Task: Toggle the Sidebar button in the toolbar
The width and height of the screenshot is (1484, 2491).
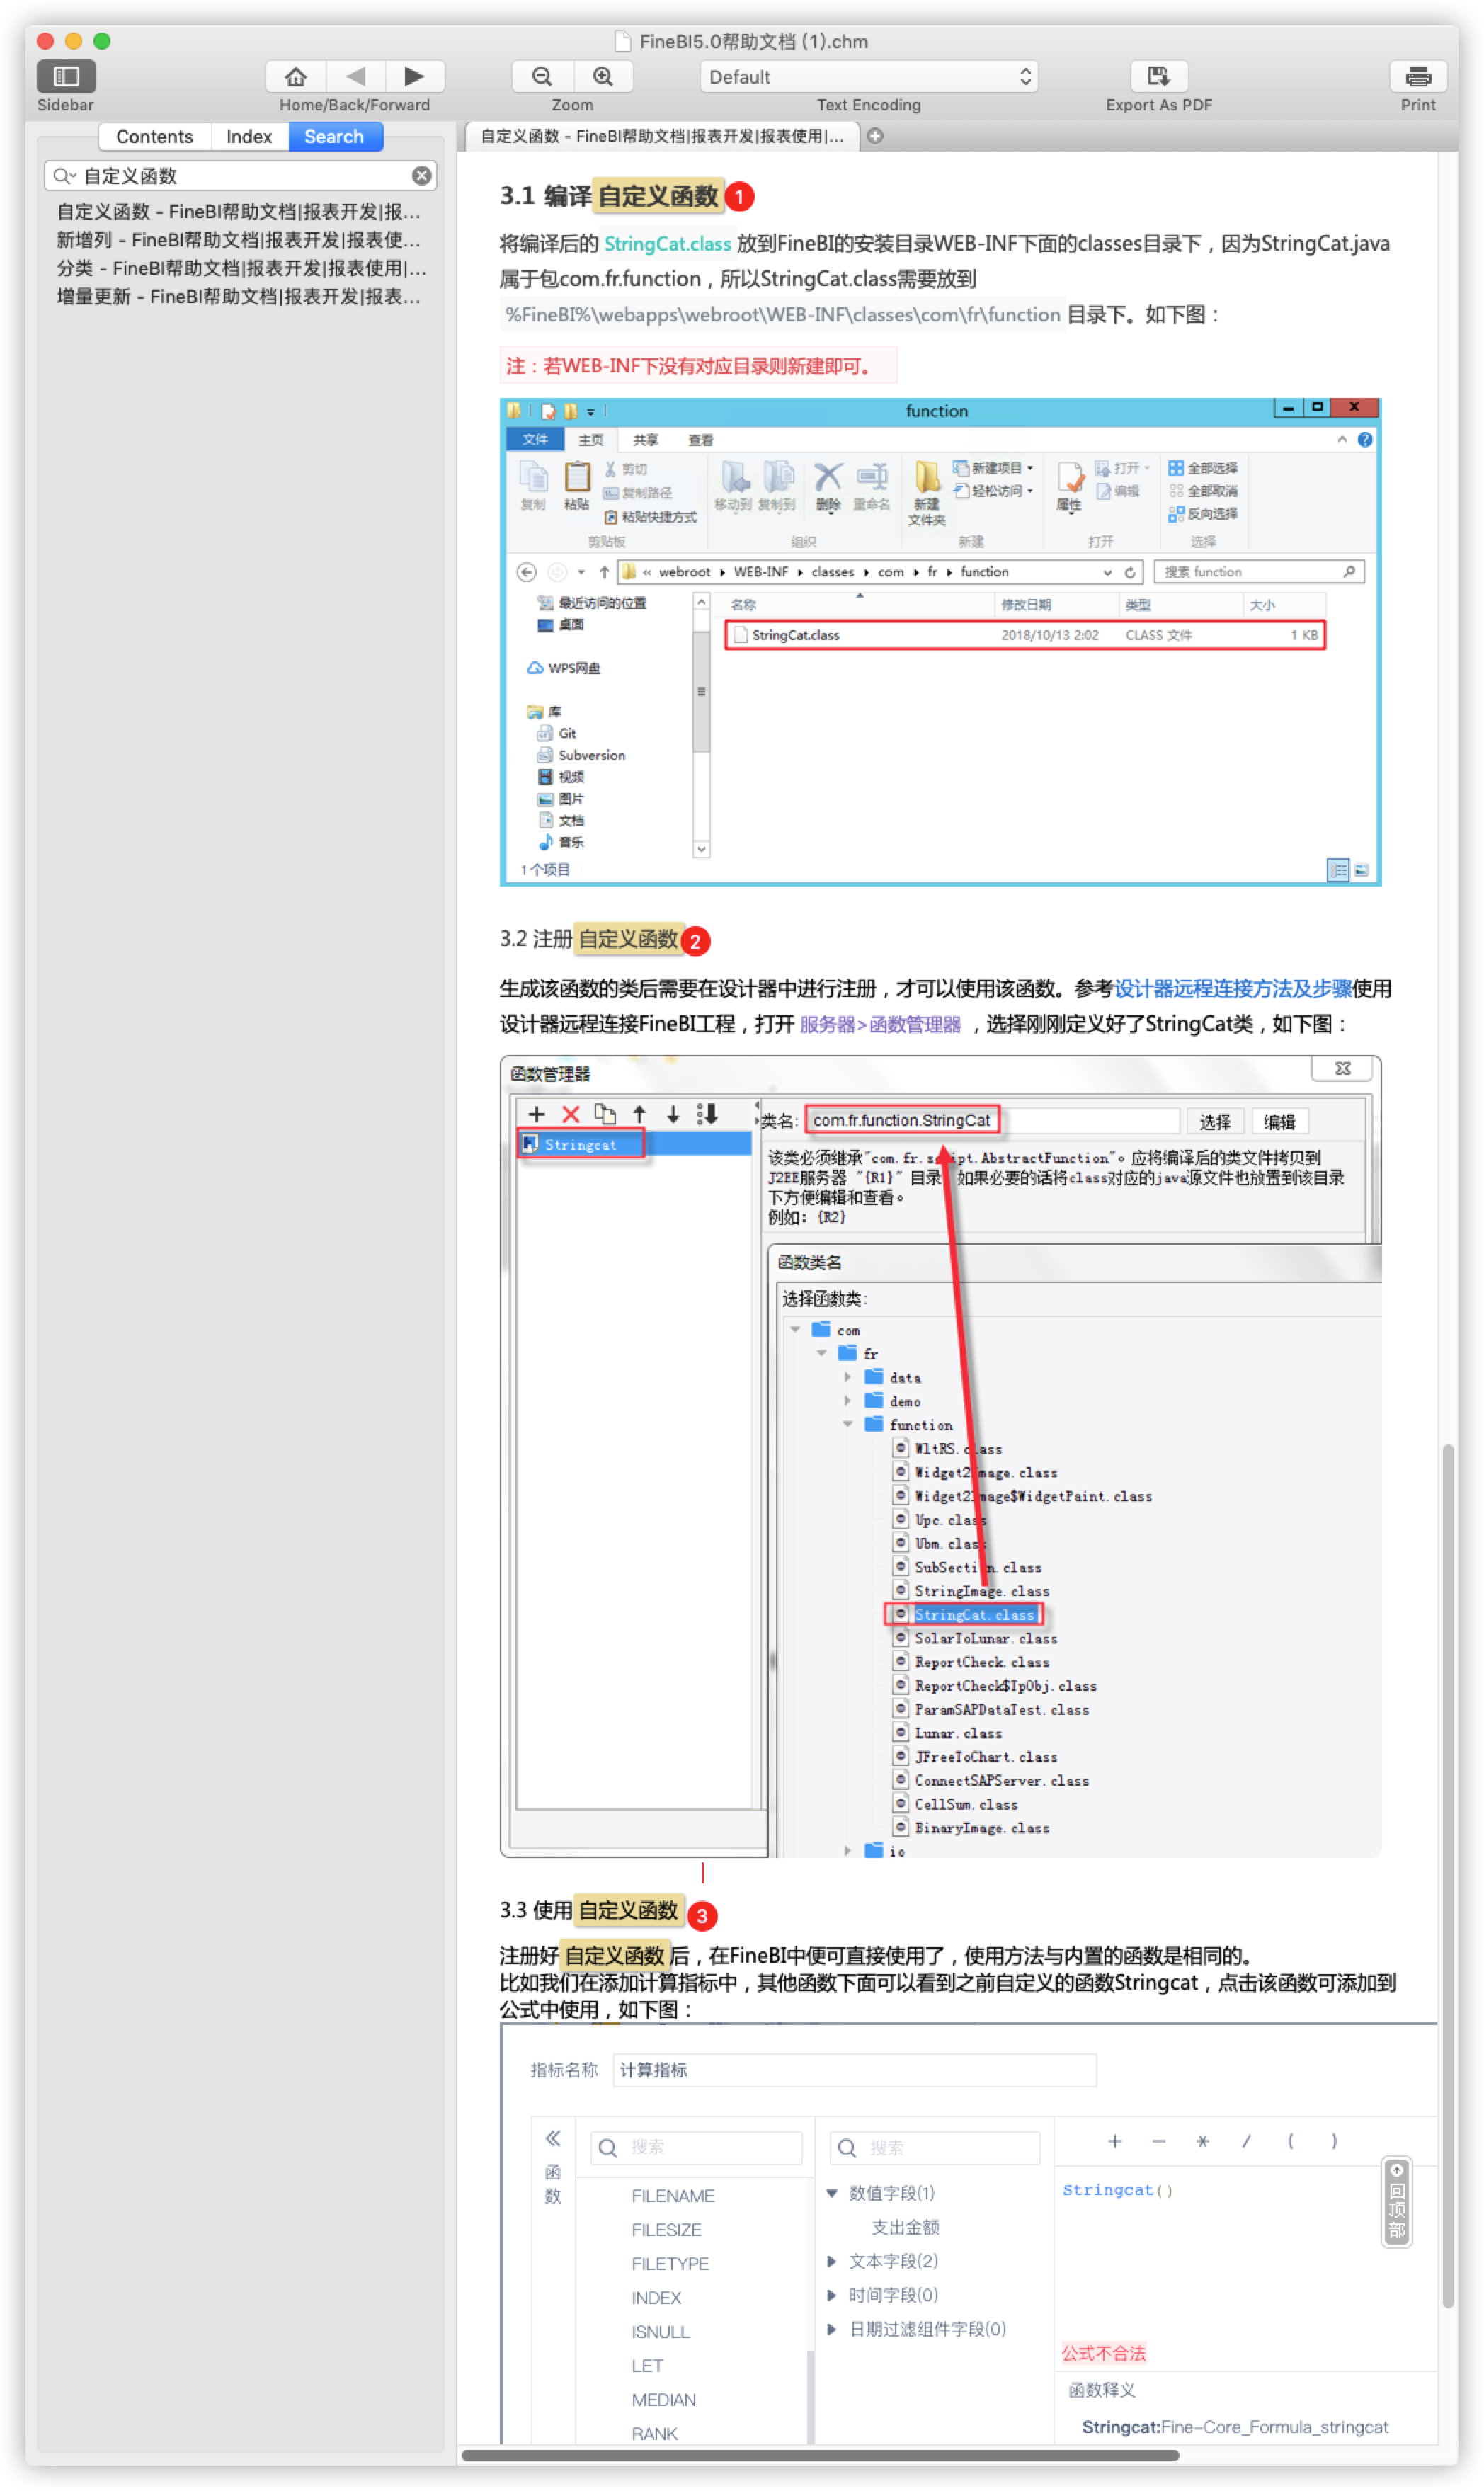Action: pyautogui.click(x=66, y=76)
